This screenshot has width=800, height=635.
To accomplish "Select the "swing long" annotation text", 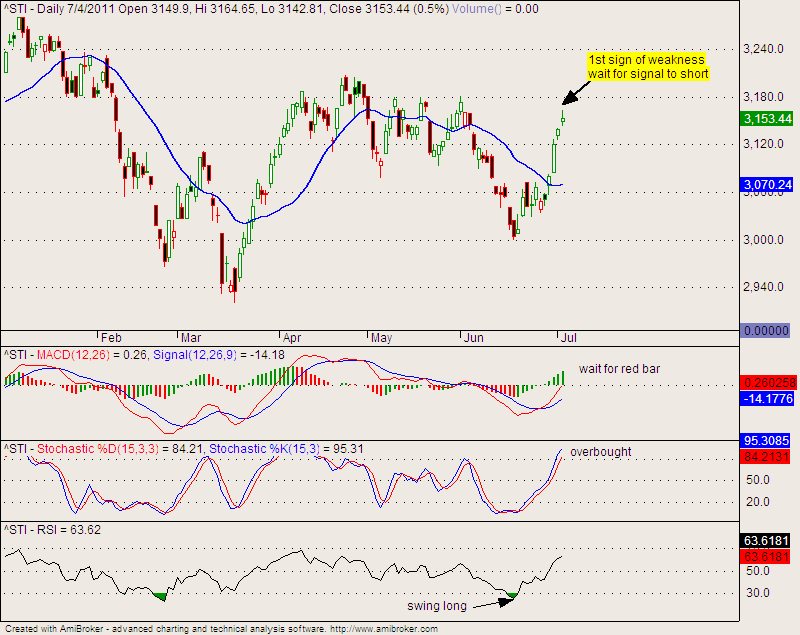I will point(437,606).
